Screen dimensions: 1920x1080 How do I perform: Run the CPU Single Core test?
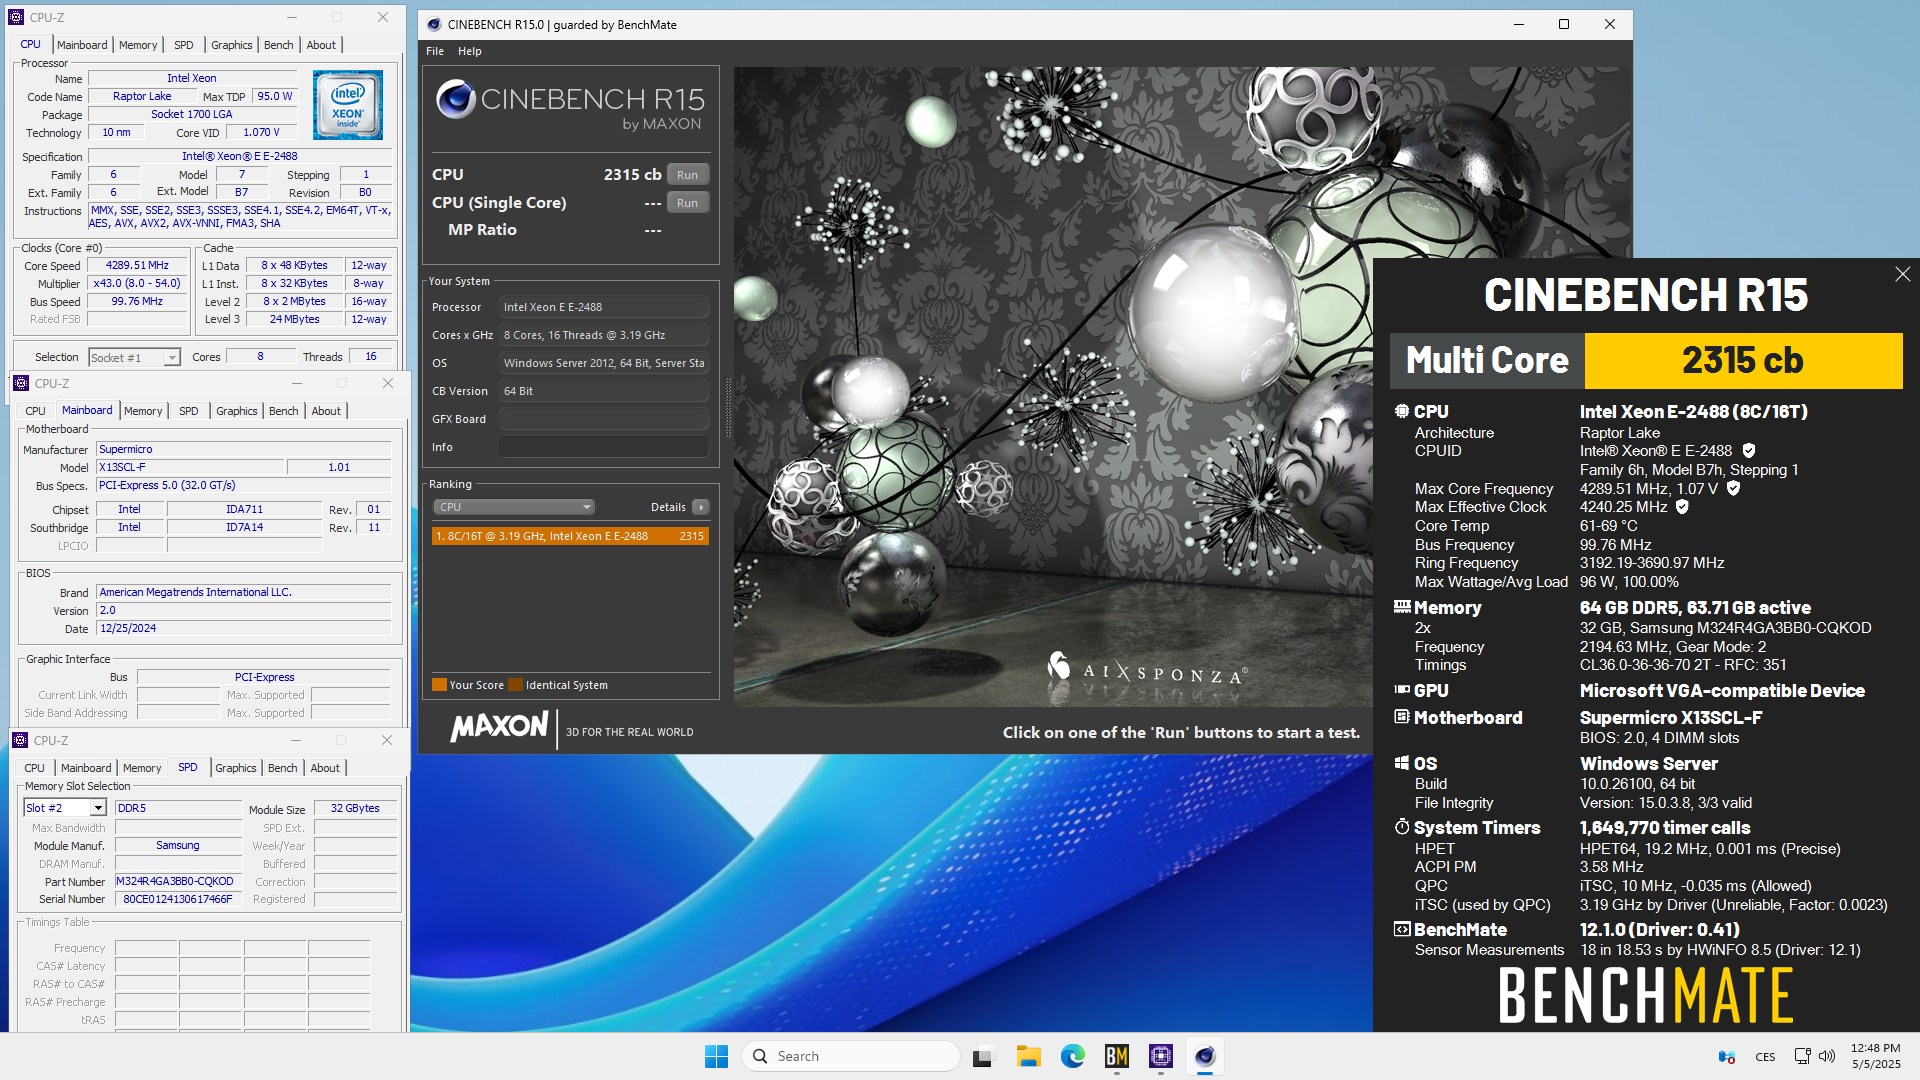click(687, 203)
